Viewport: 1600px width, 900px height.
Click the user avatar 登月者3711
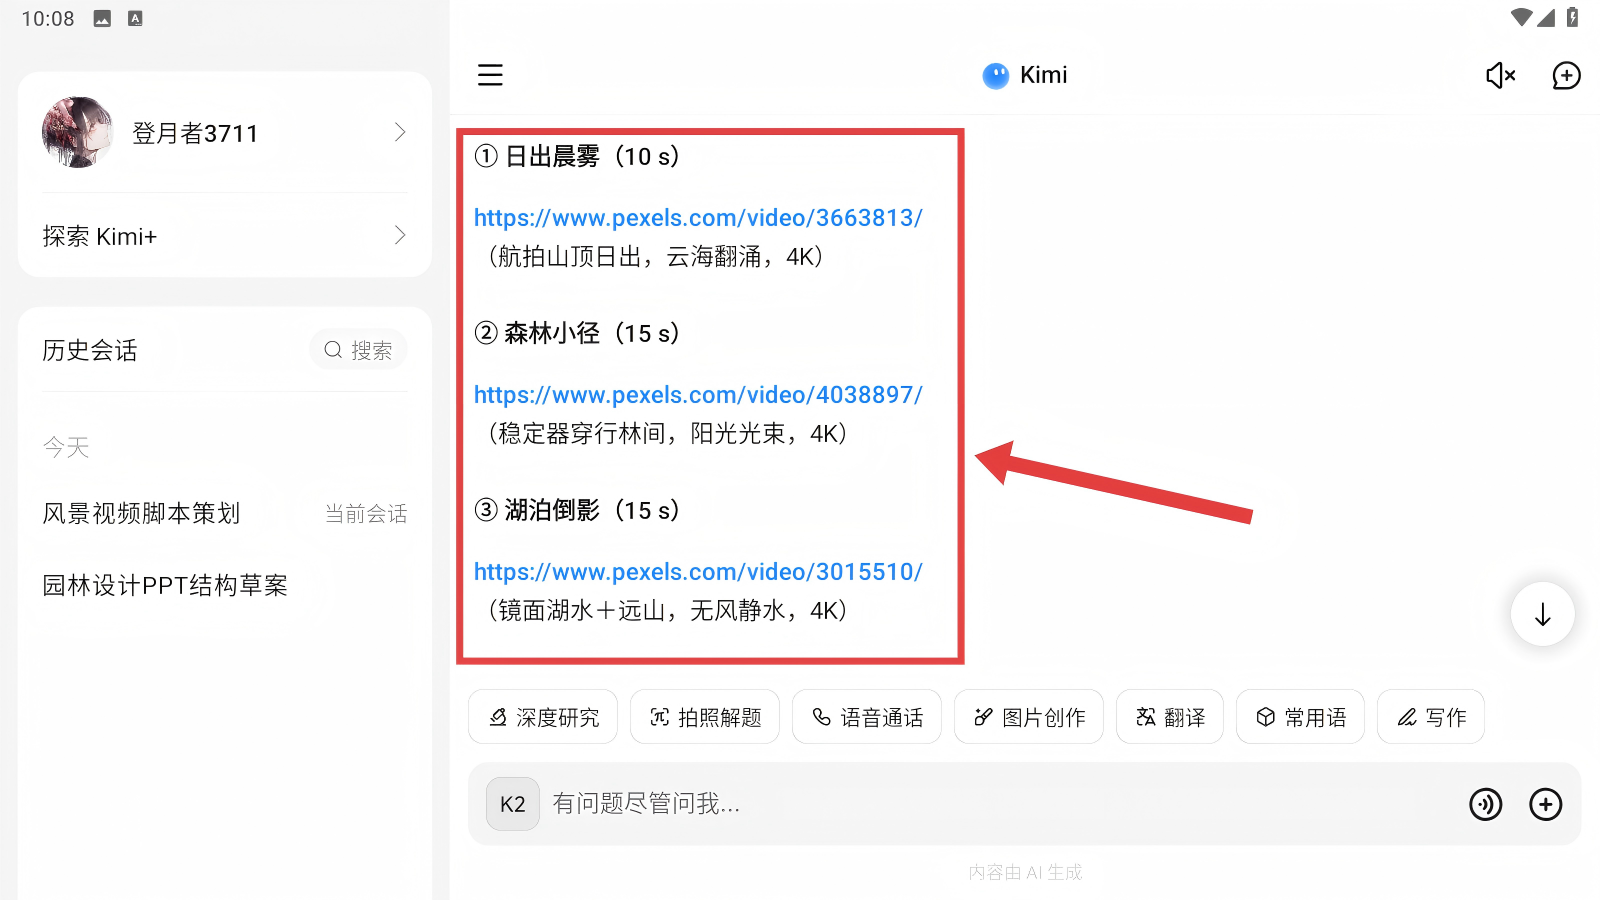(78, 132)
